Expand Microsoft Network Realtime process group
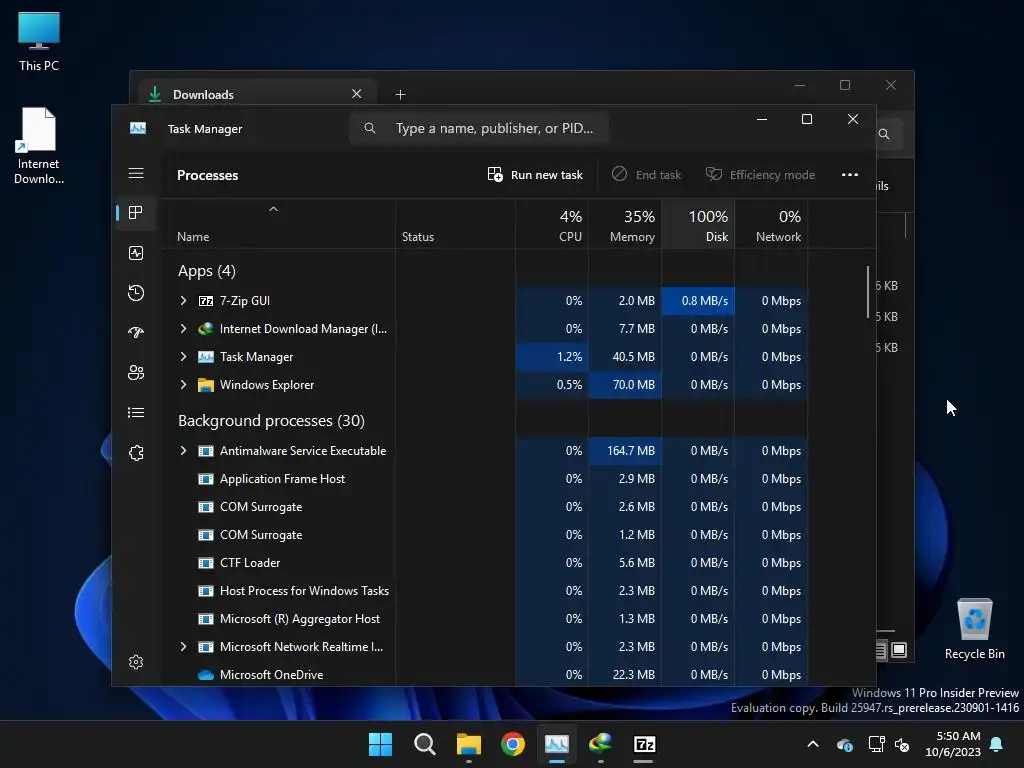Image resolution: width=1024 pixels, height=768 pixels. pos(184,647)
